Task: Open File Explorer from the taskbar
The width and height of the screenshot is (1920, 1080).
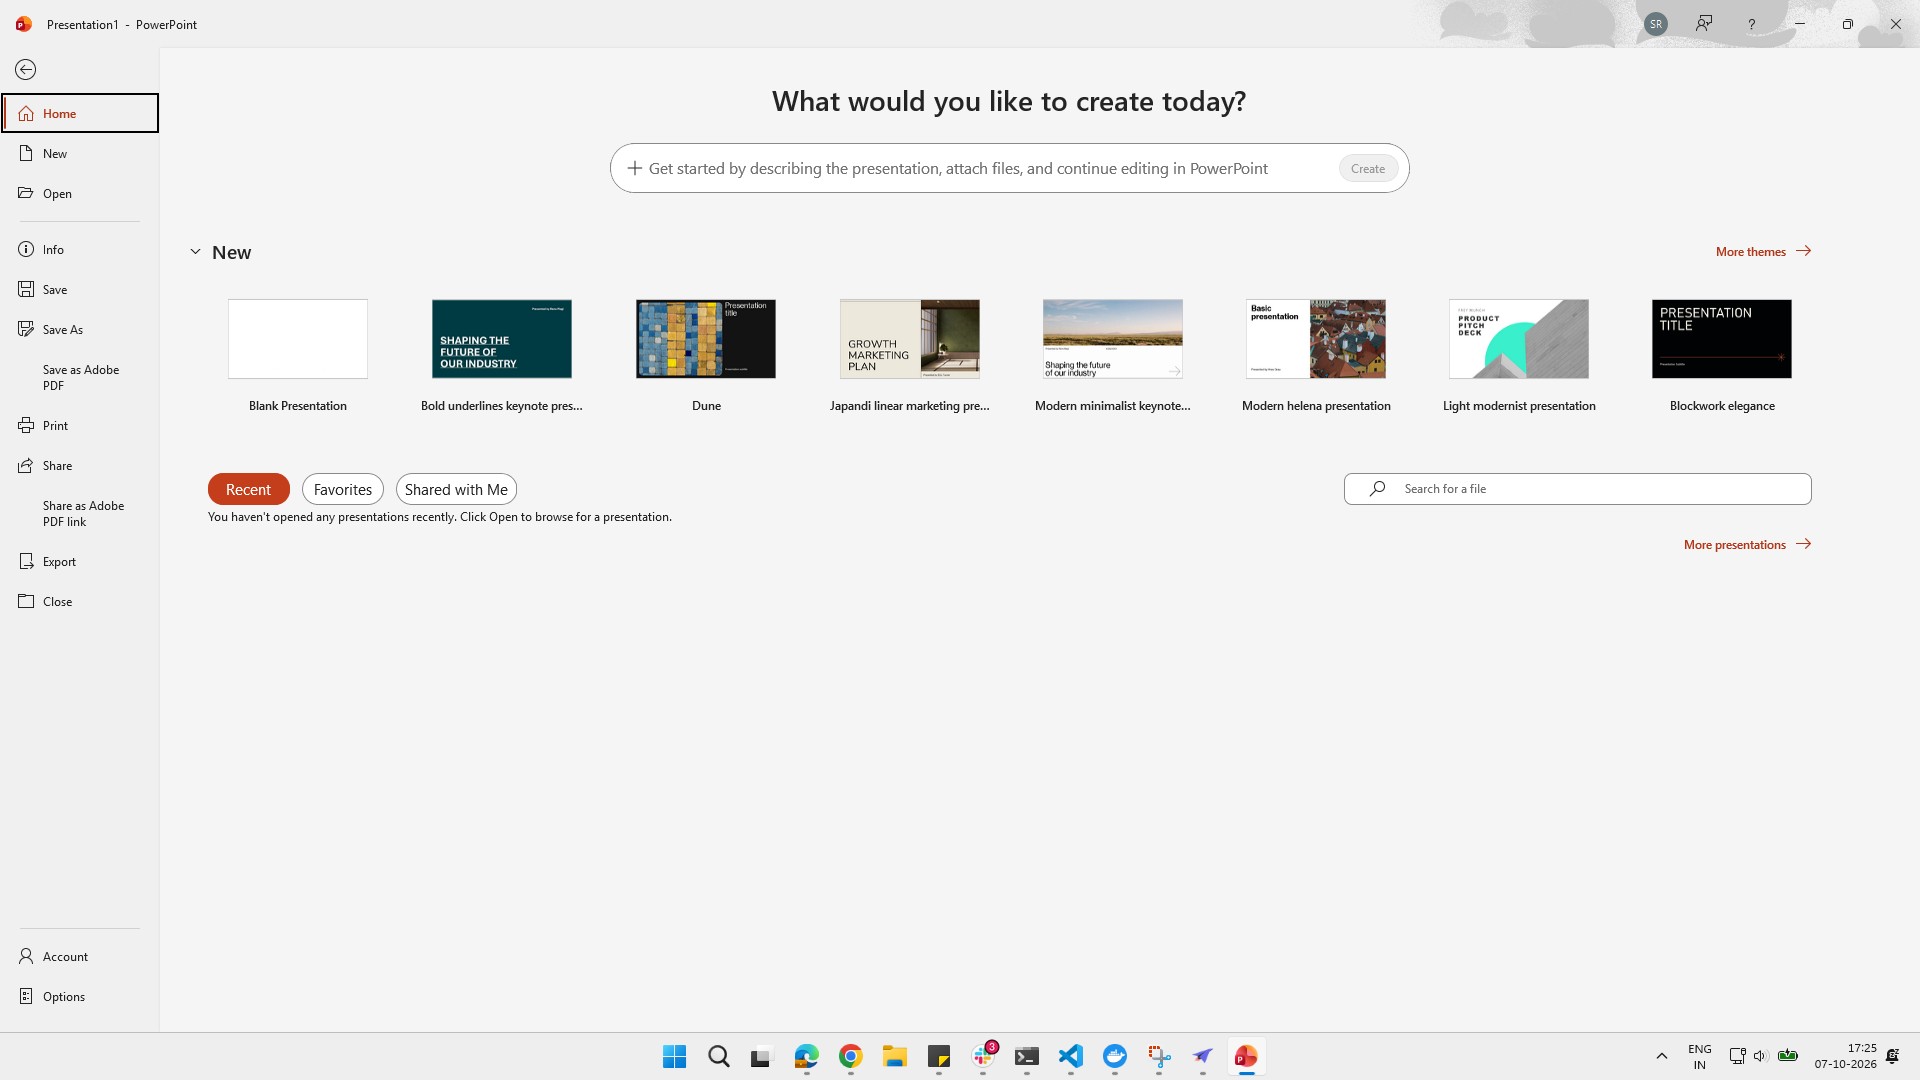Action: coord(895,1056)
